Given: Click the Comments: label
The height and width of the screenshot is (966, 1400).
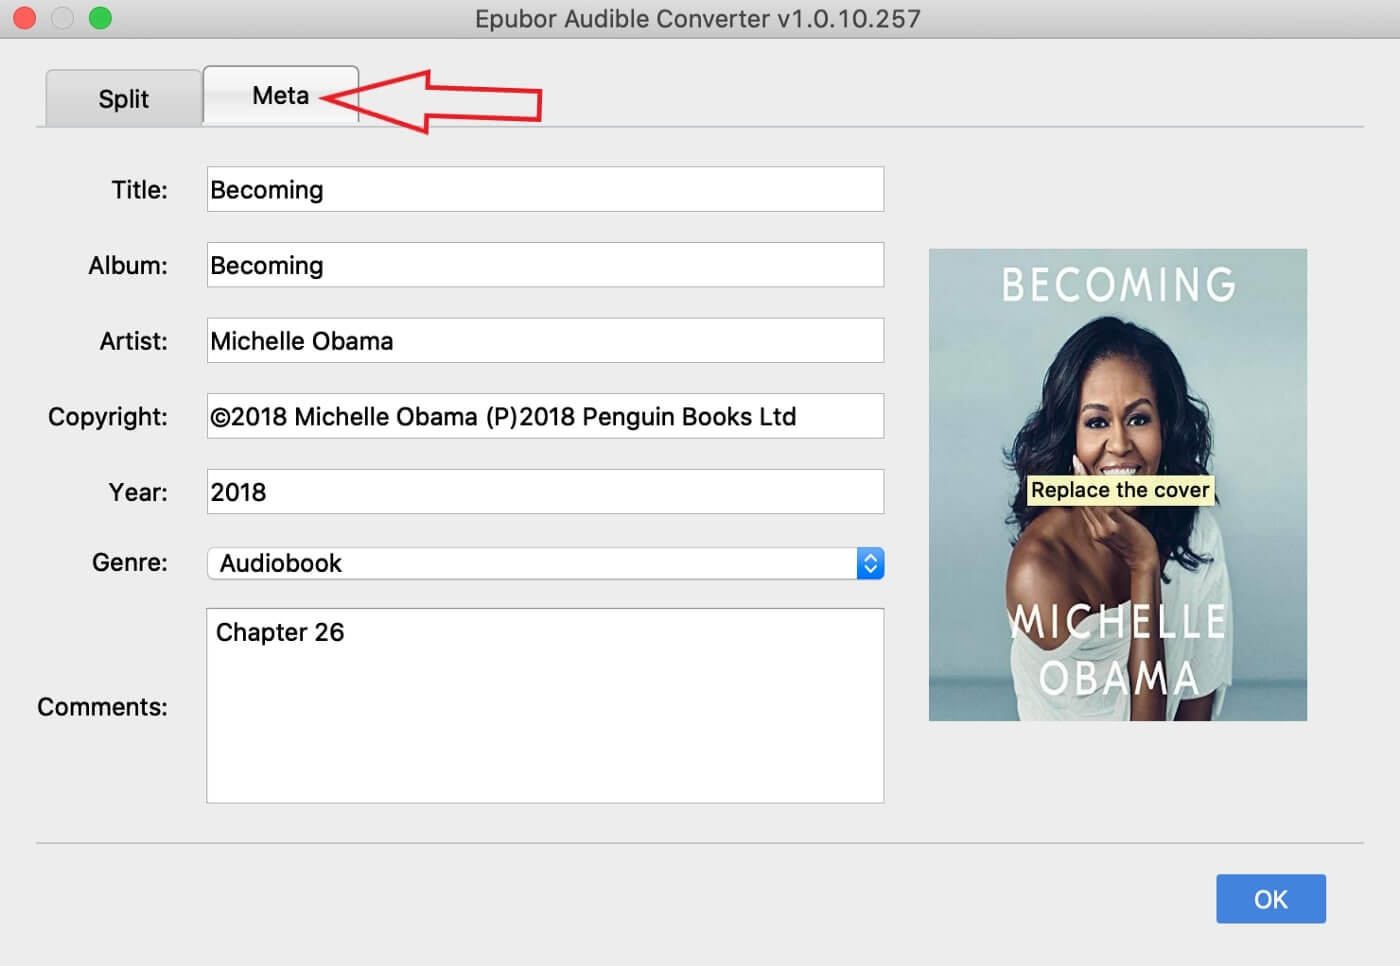Looking at the screenshot, I should (102, 707).
